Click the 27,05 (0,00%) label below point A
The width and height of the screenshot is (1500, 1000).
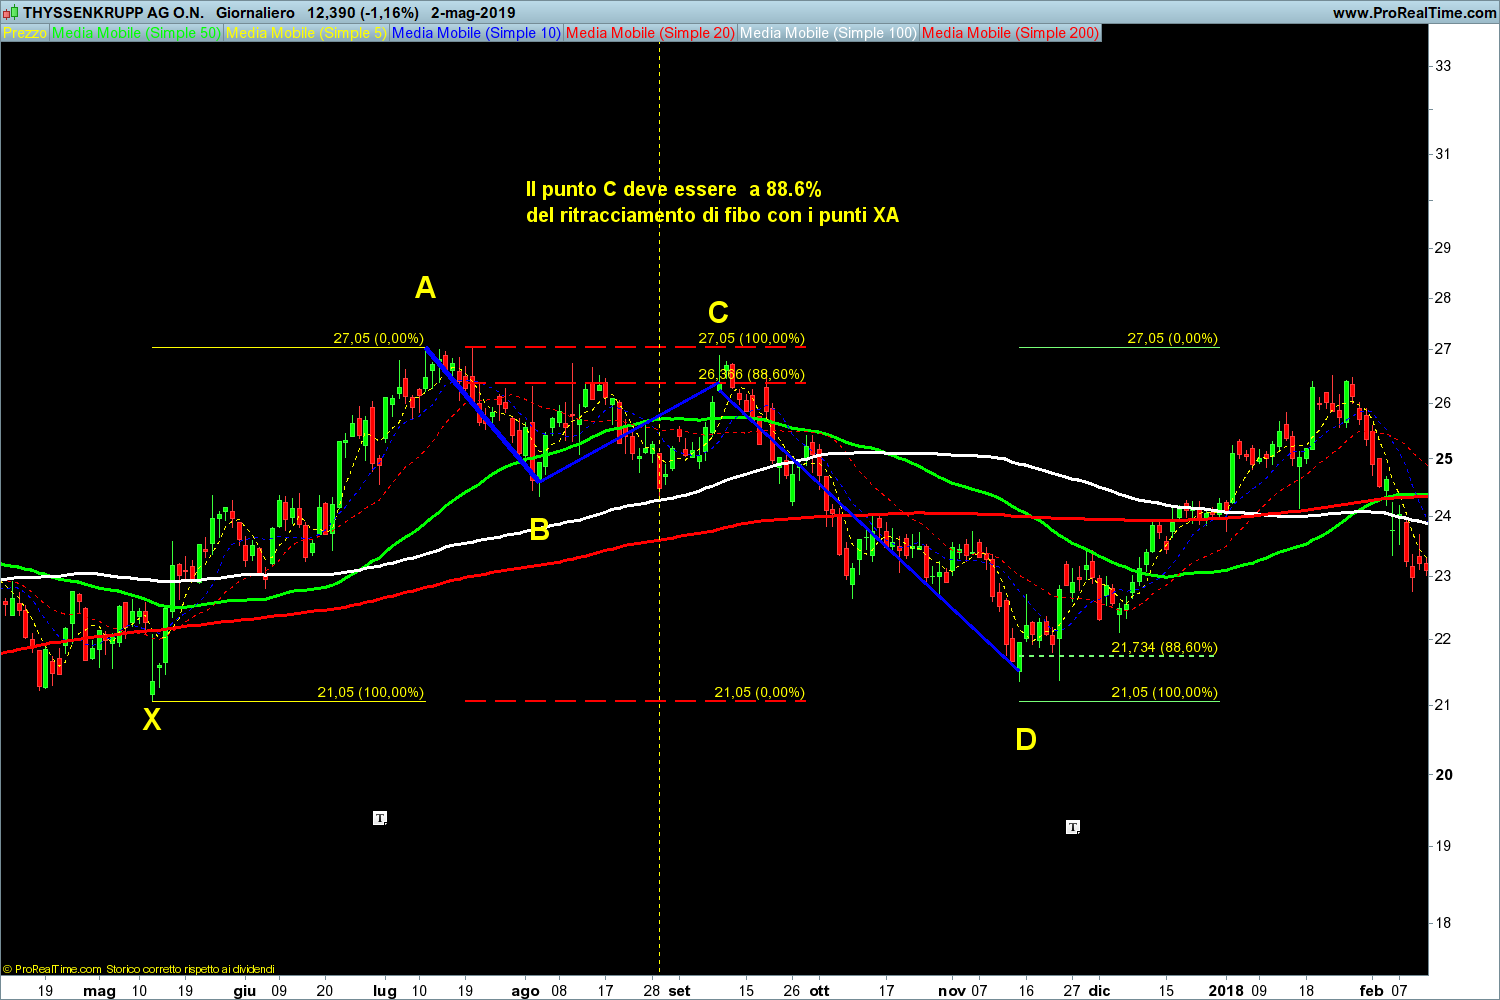(378, 338)
